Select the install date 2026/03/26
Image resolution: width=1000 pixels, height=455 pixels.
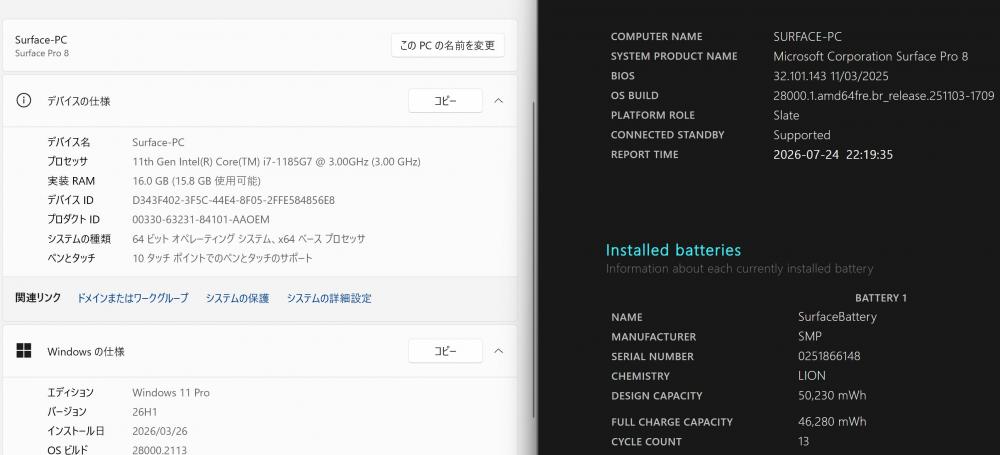[159, 431]
